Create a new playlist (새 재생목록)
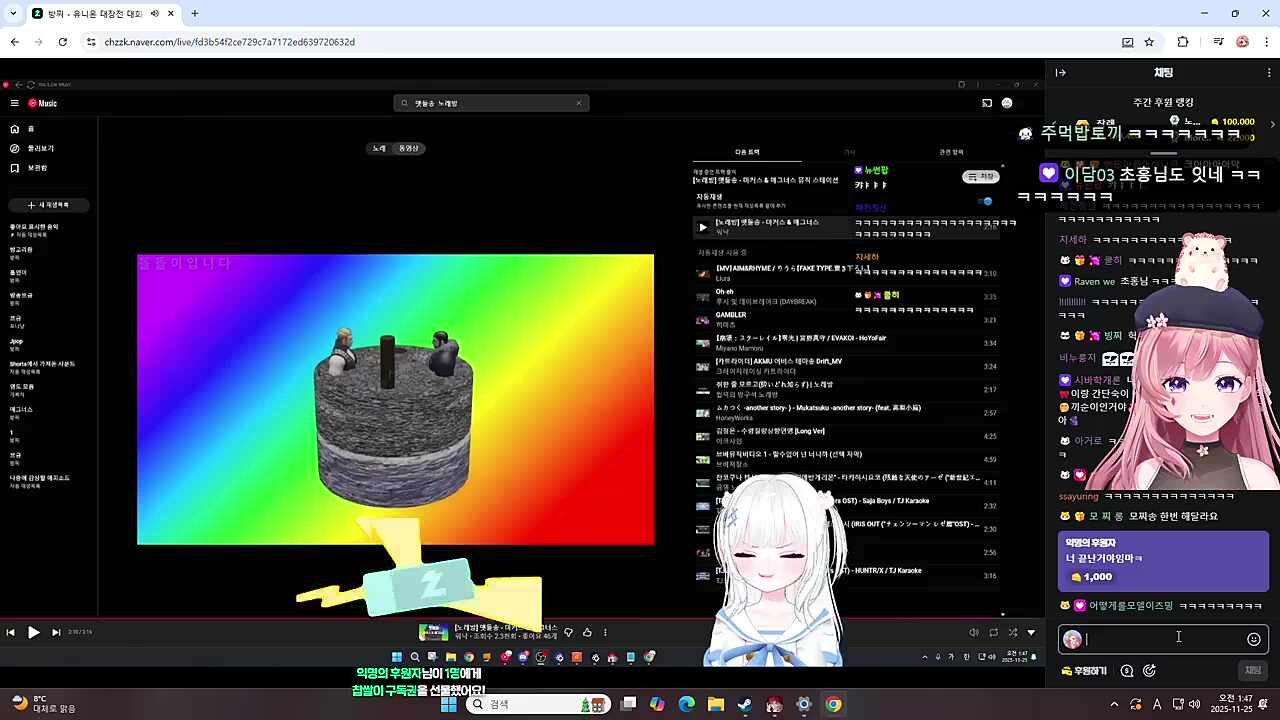 [49, 205]
